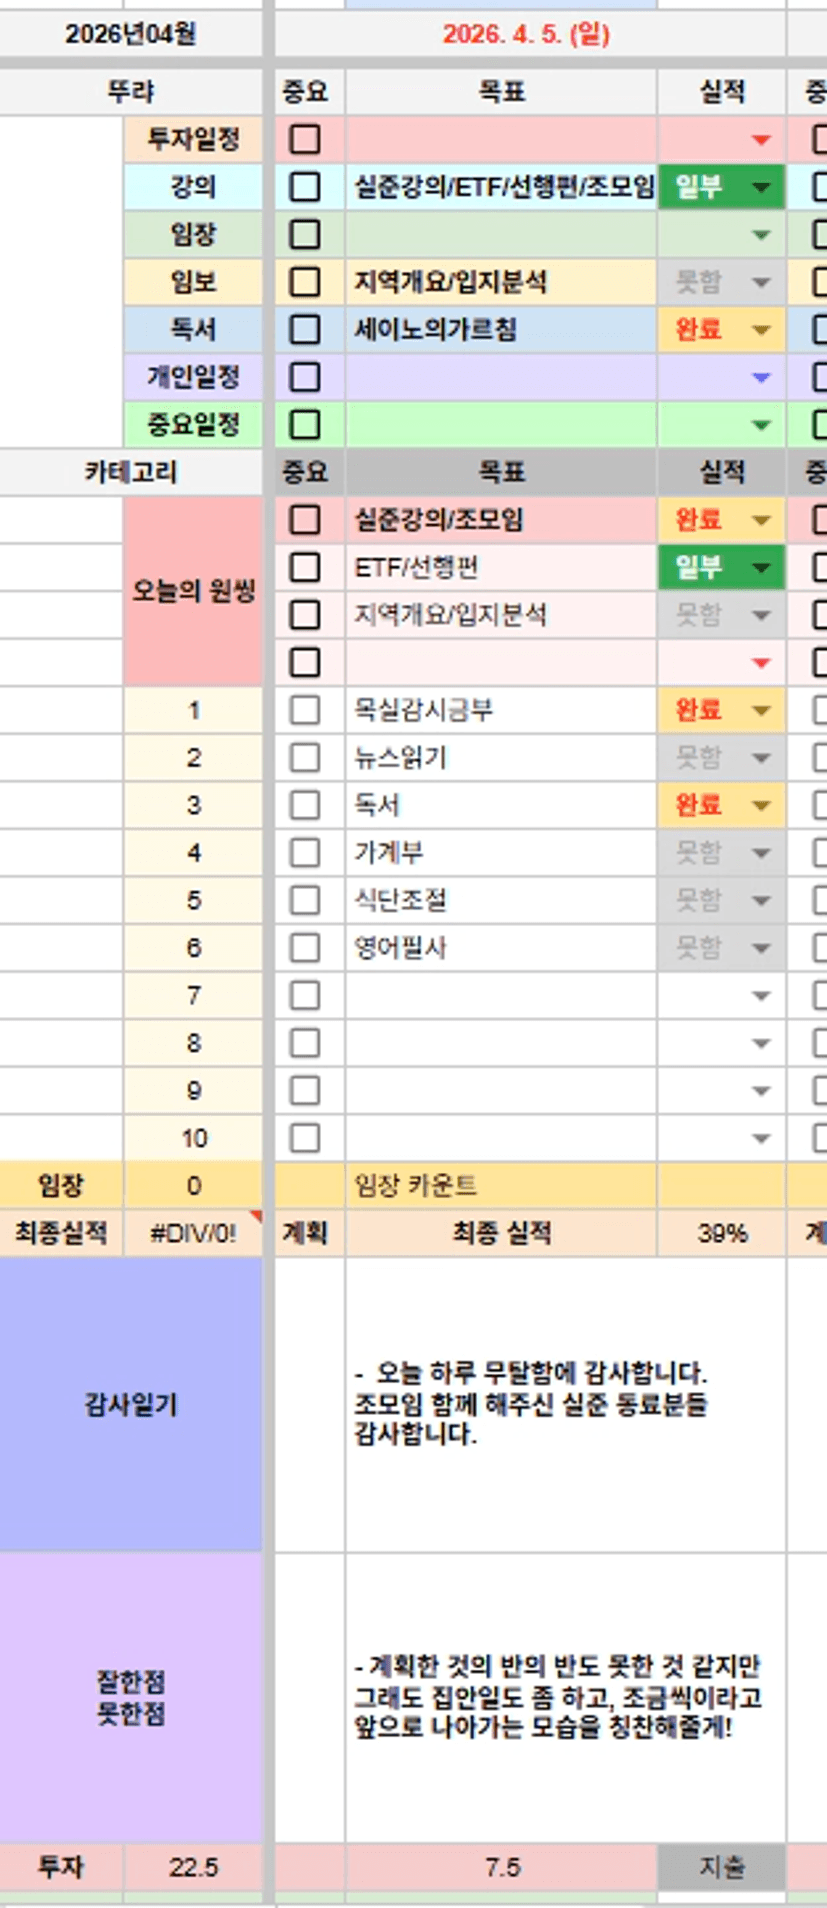Click the gratitude text starting 오늘 하루 무탈함에
The width and height of the screenshot is (827, 1908).
click(x=530, y=1403)
